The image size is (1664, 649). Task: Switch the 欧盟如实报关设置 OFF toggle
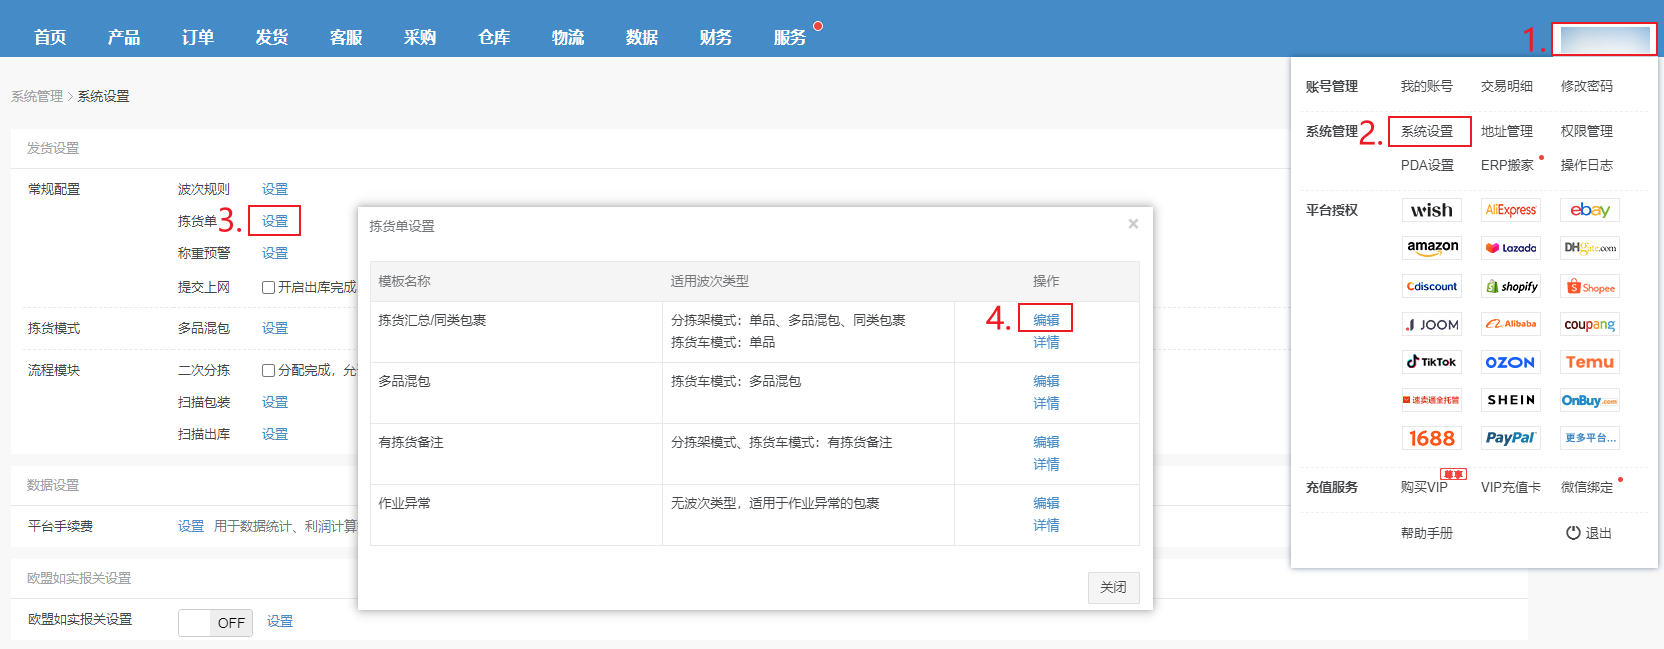215,622
